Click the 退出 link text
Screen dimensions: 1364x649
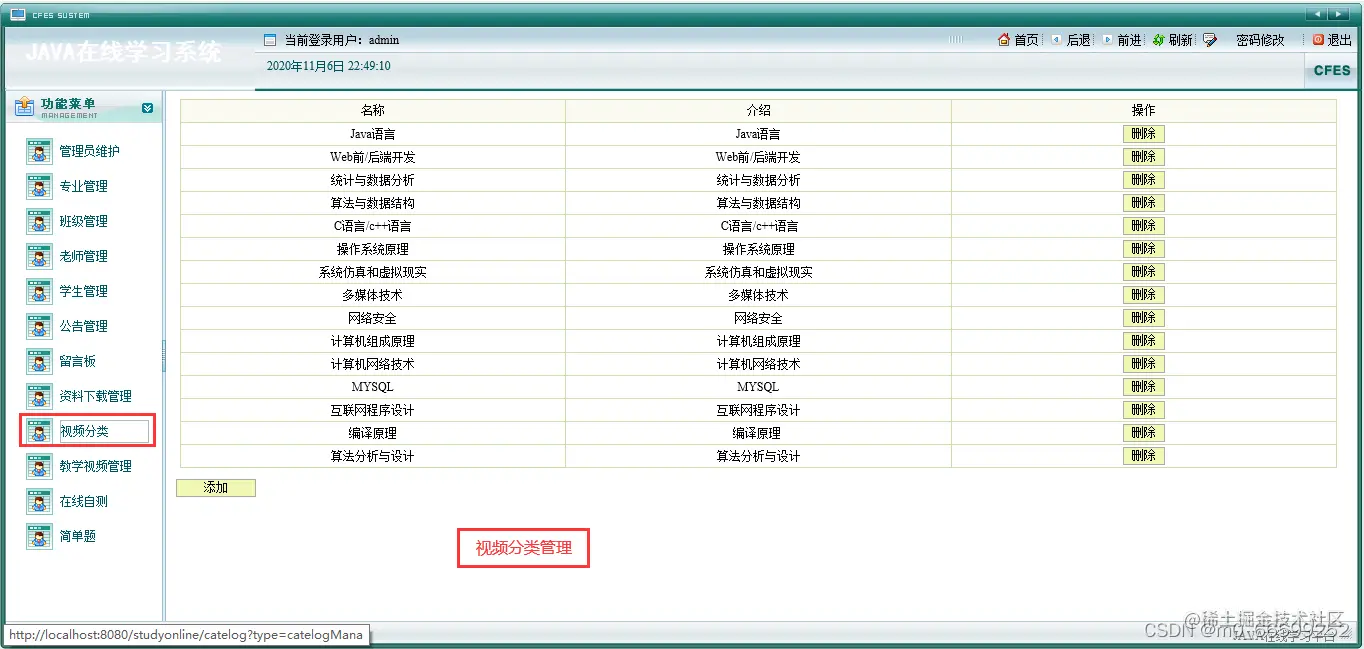(x=1339, y=40)
